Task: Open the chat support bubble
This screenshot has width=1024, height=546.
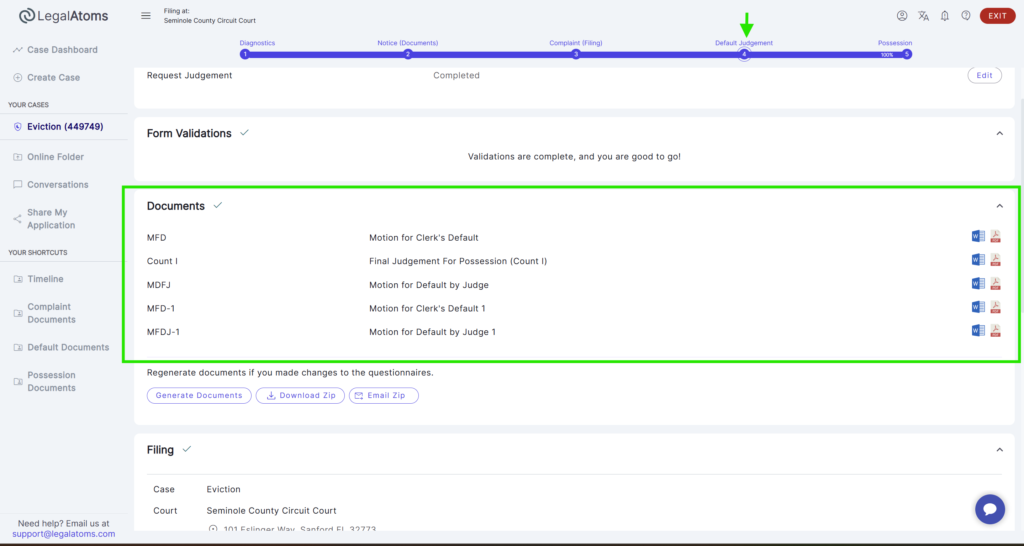Action: [990, 509]
